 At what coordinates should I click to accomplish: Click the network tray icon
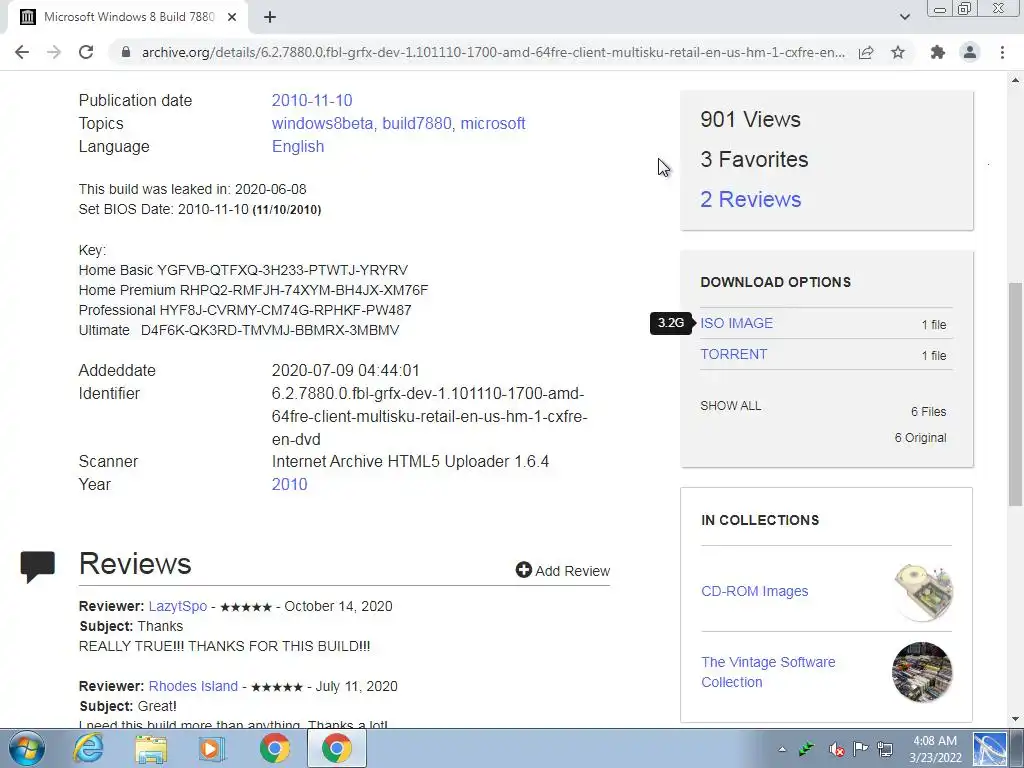(x=885, y=749)
